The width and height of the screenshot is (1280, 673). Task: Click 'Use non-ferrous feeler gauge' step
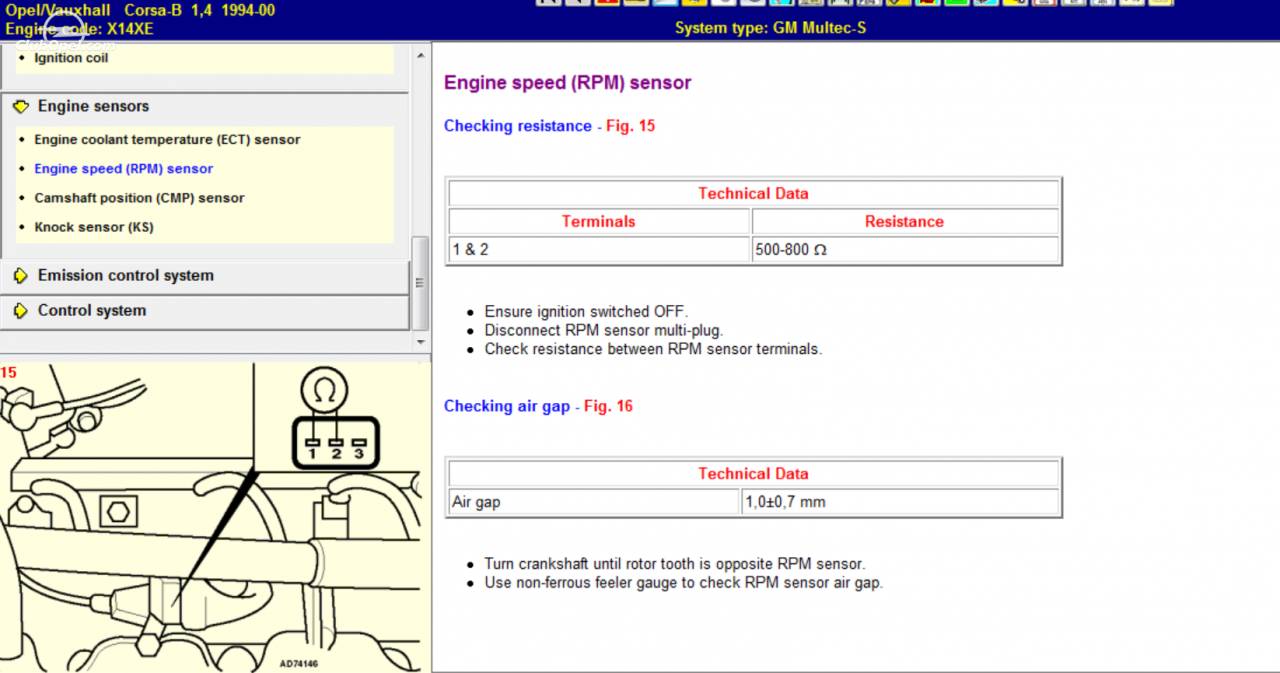pyautogui.click(x=684, y=582)
